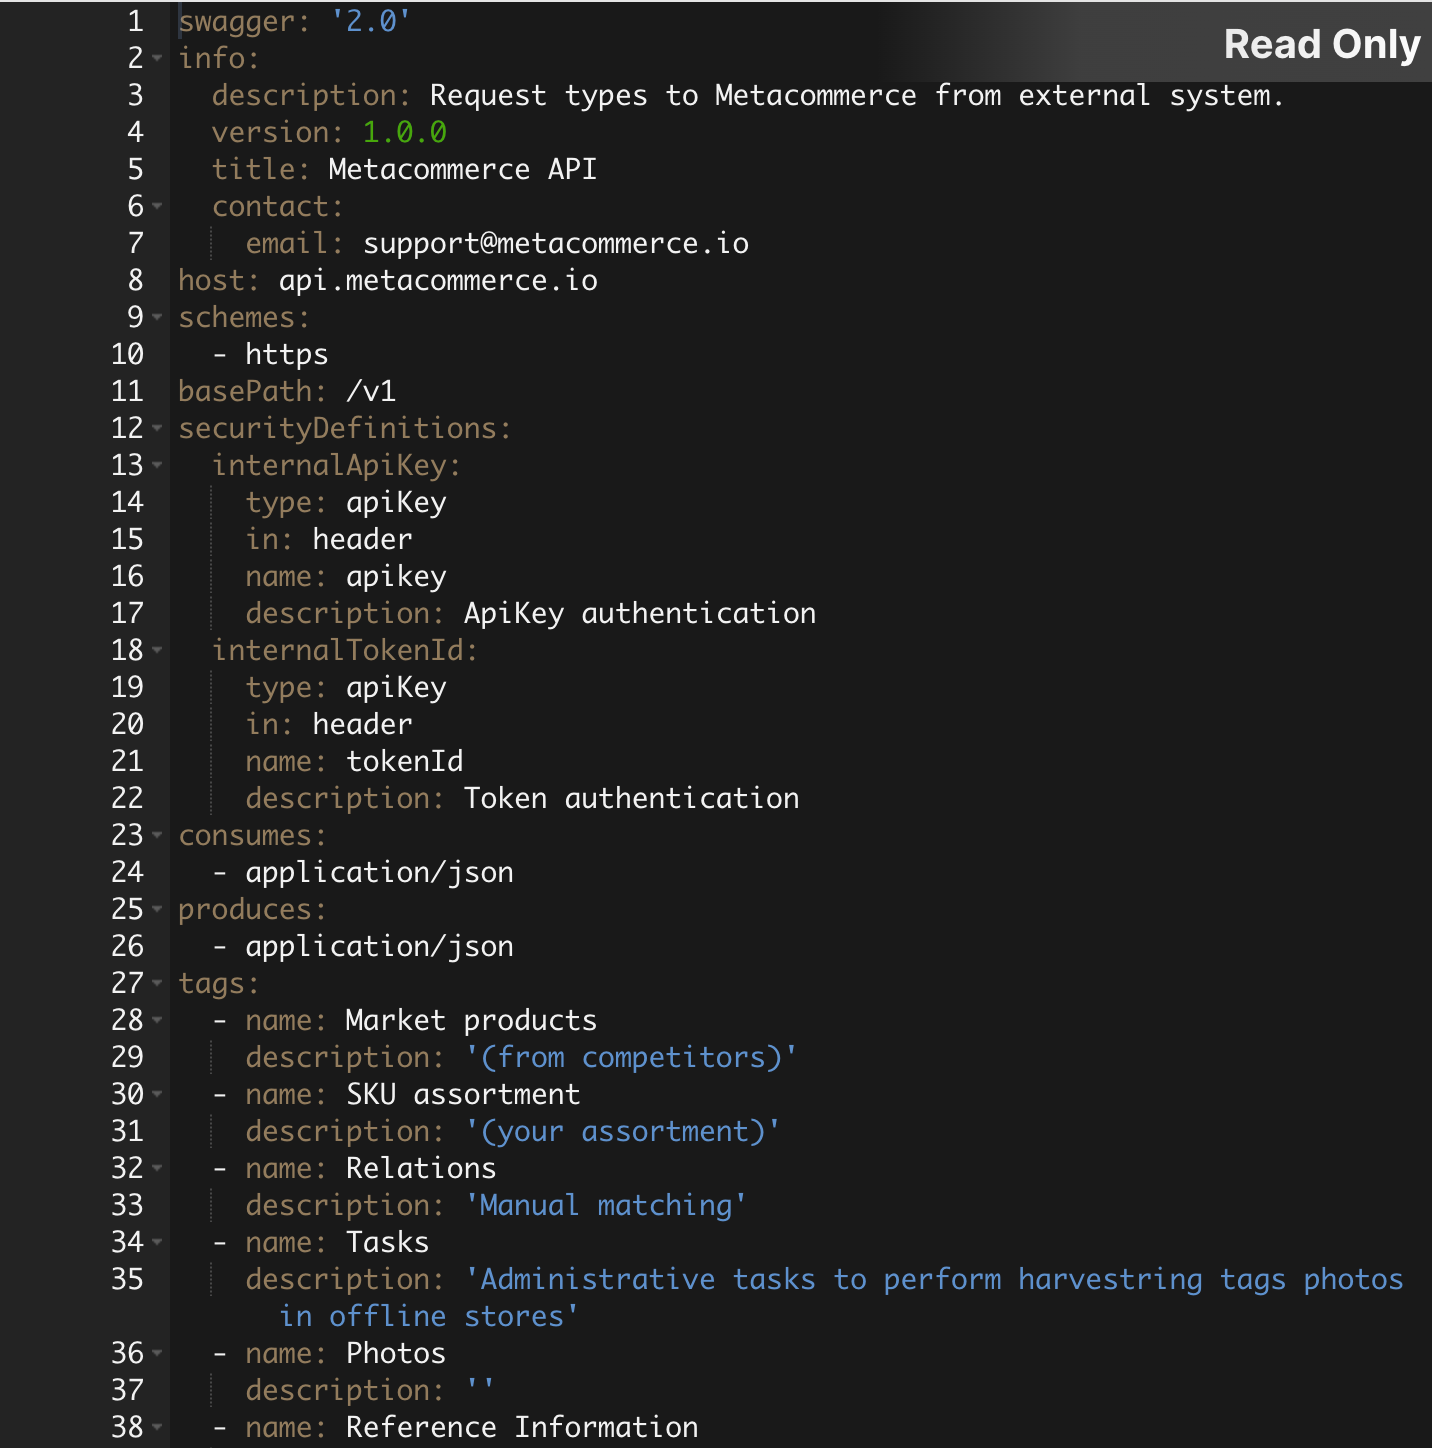Collapse the info block at line 2
This screenshot has width=1432, height=1448.
coord(158,58)
